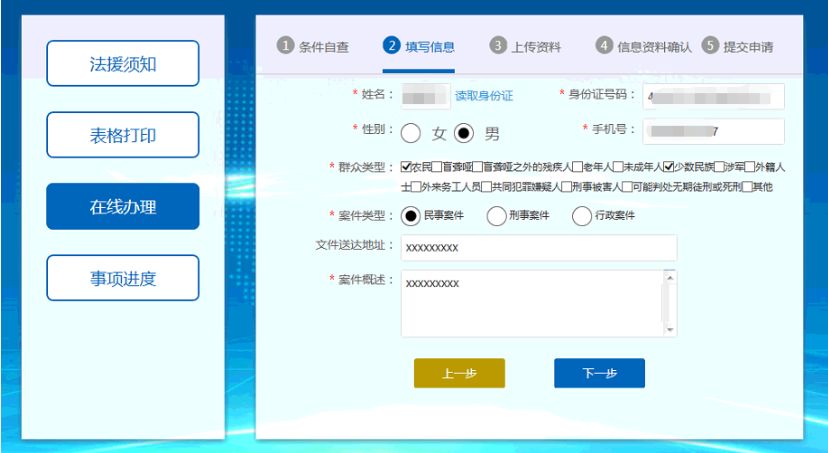Check the 刑事被害人 checkbox
Viewport: 828px width, 453px height.
point(567,186)
